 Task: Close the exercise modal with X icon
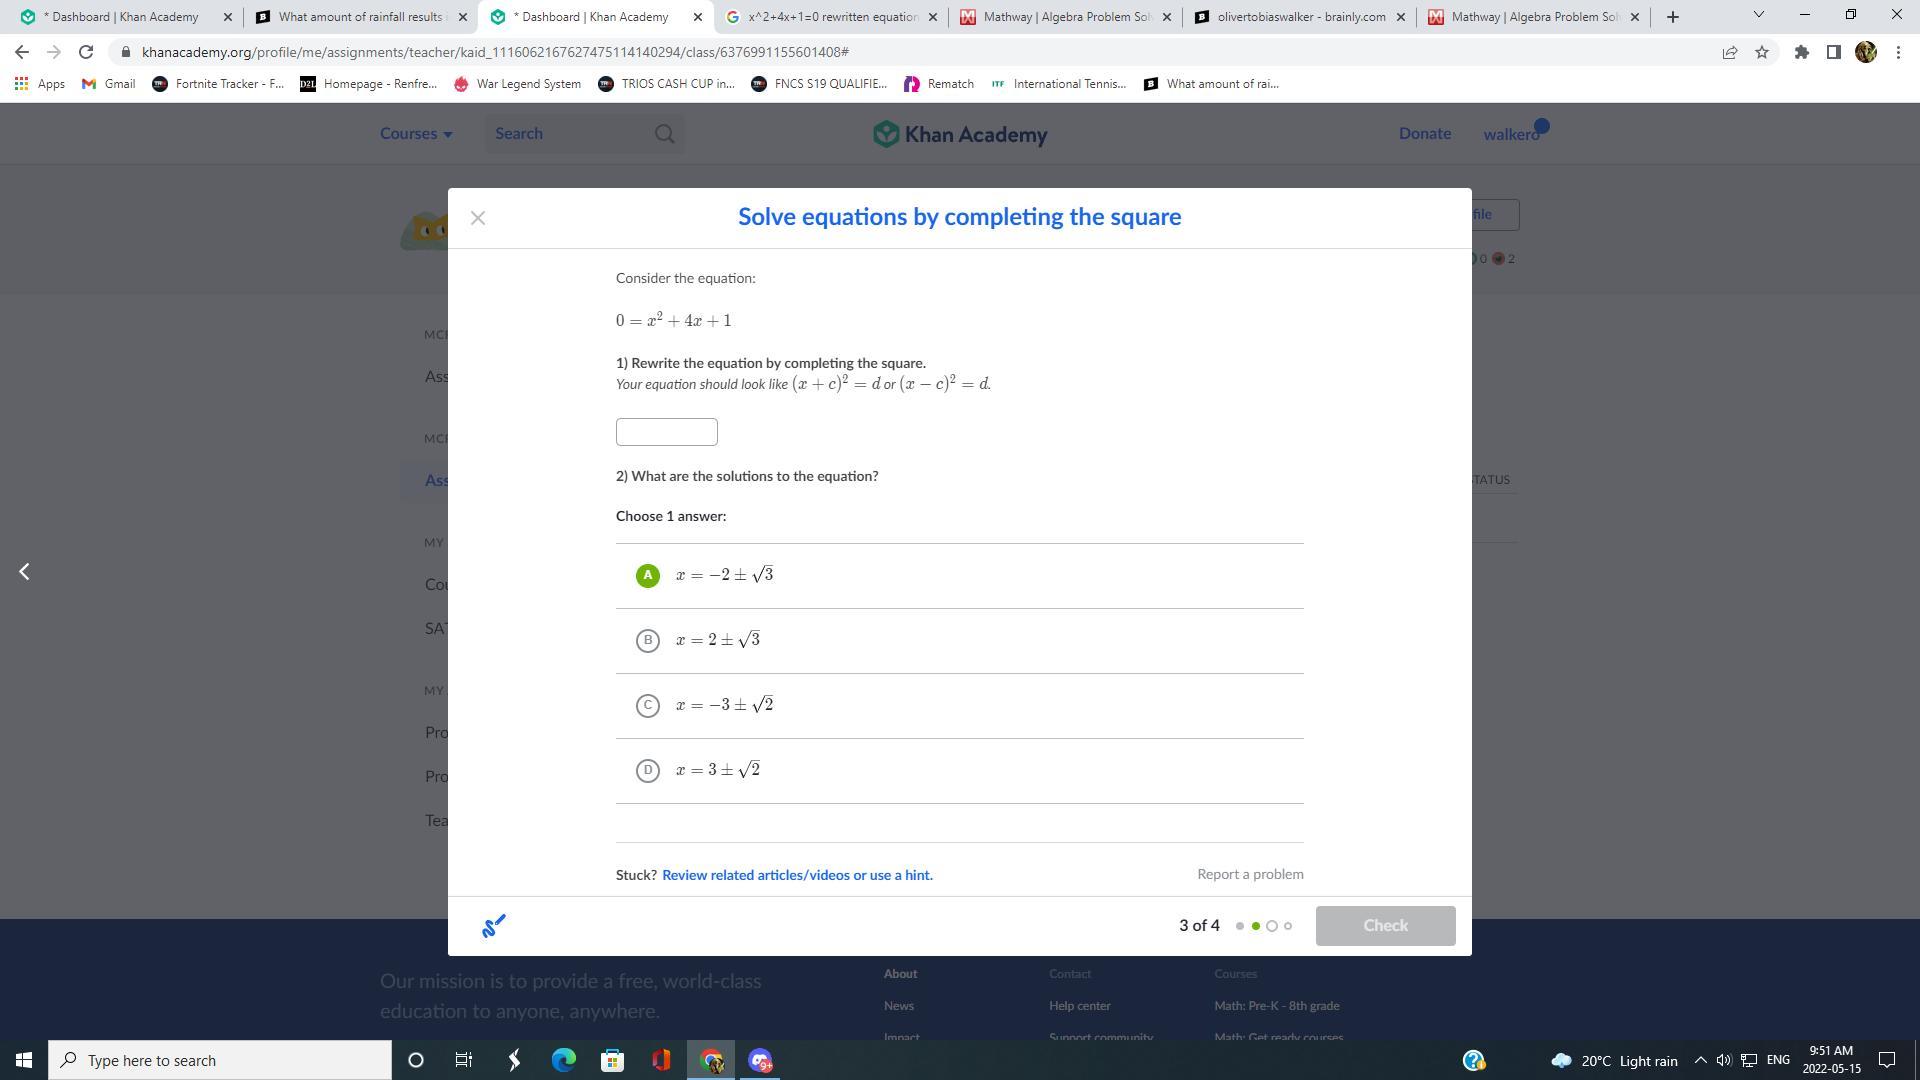click(x=478, y=218)
